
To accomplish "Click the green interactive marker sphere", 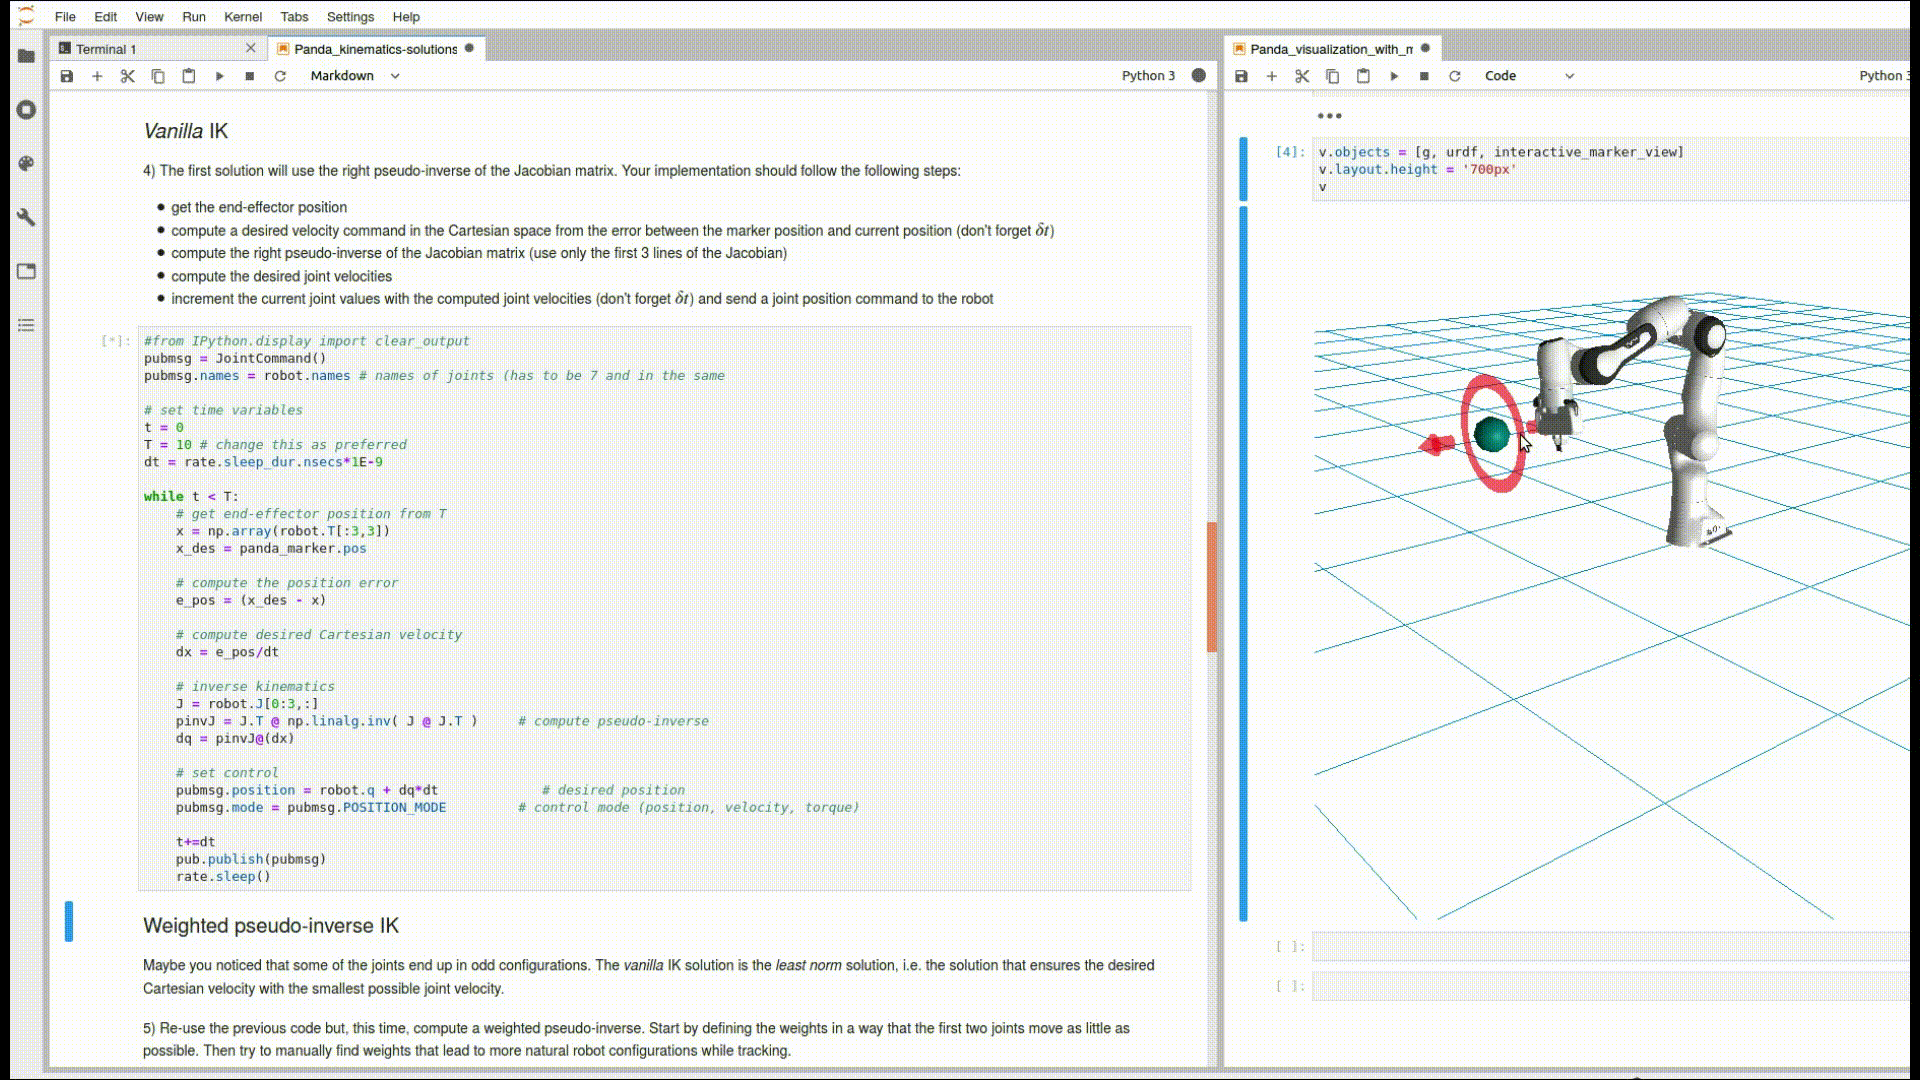I will [1491, 434].
